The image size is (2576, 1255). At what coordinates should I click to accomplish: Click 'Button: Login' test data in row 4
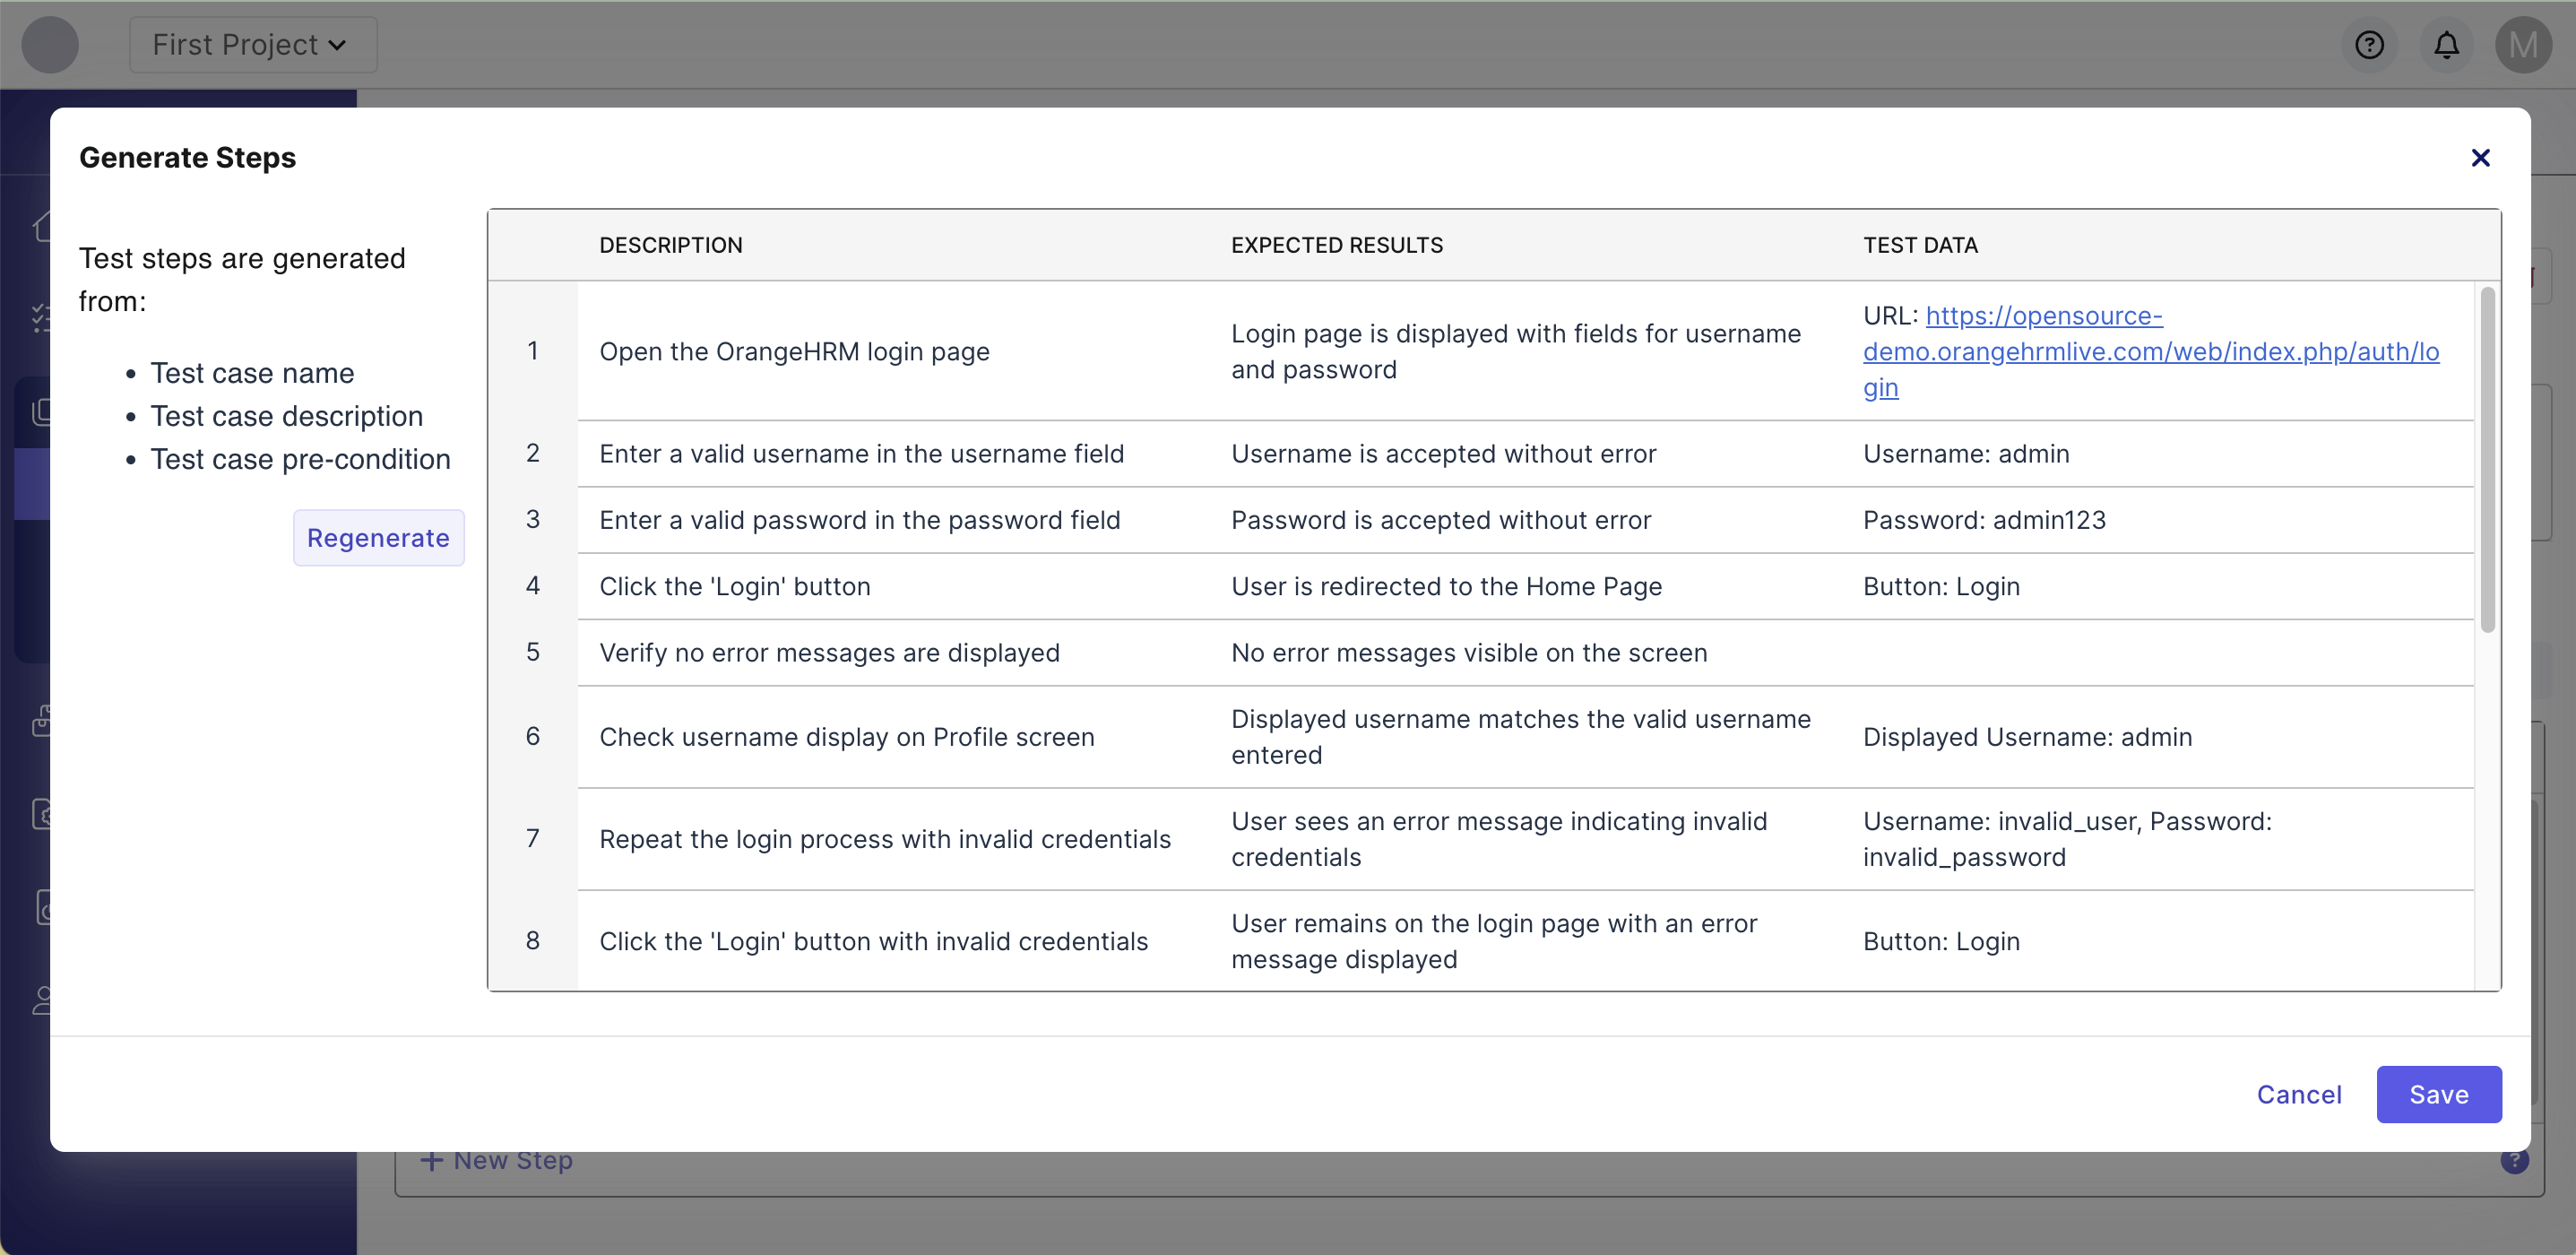[1941, 586]
